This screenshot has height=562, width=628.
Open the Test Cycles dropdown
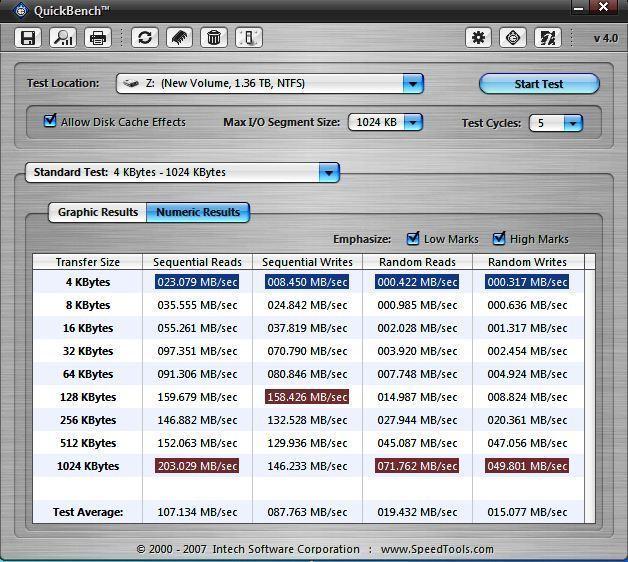click(x=572, y=124)
